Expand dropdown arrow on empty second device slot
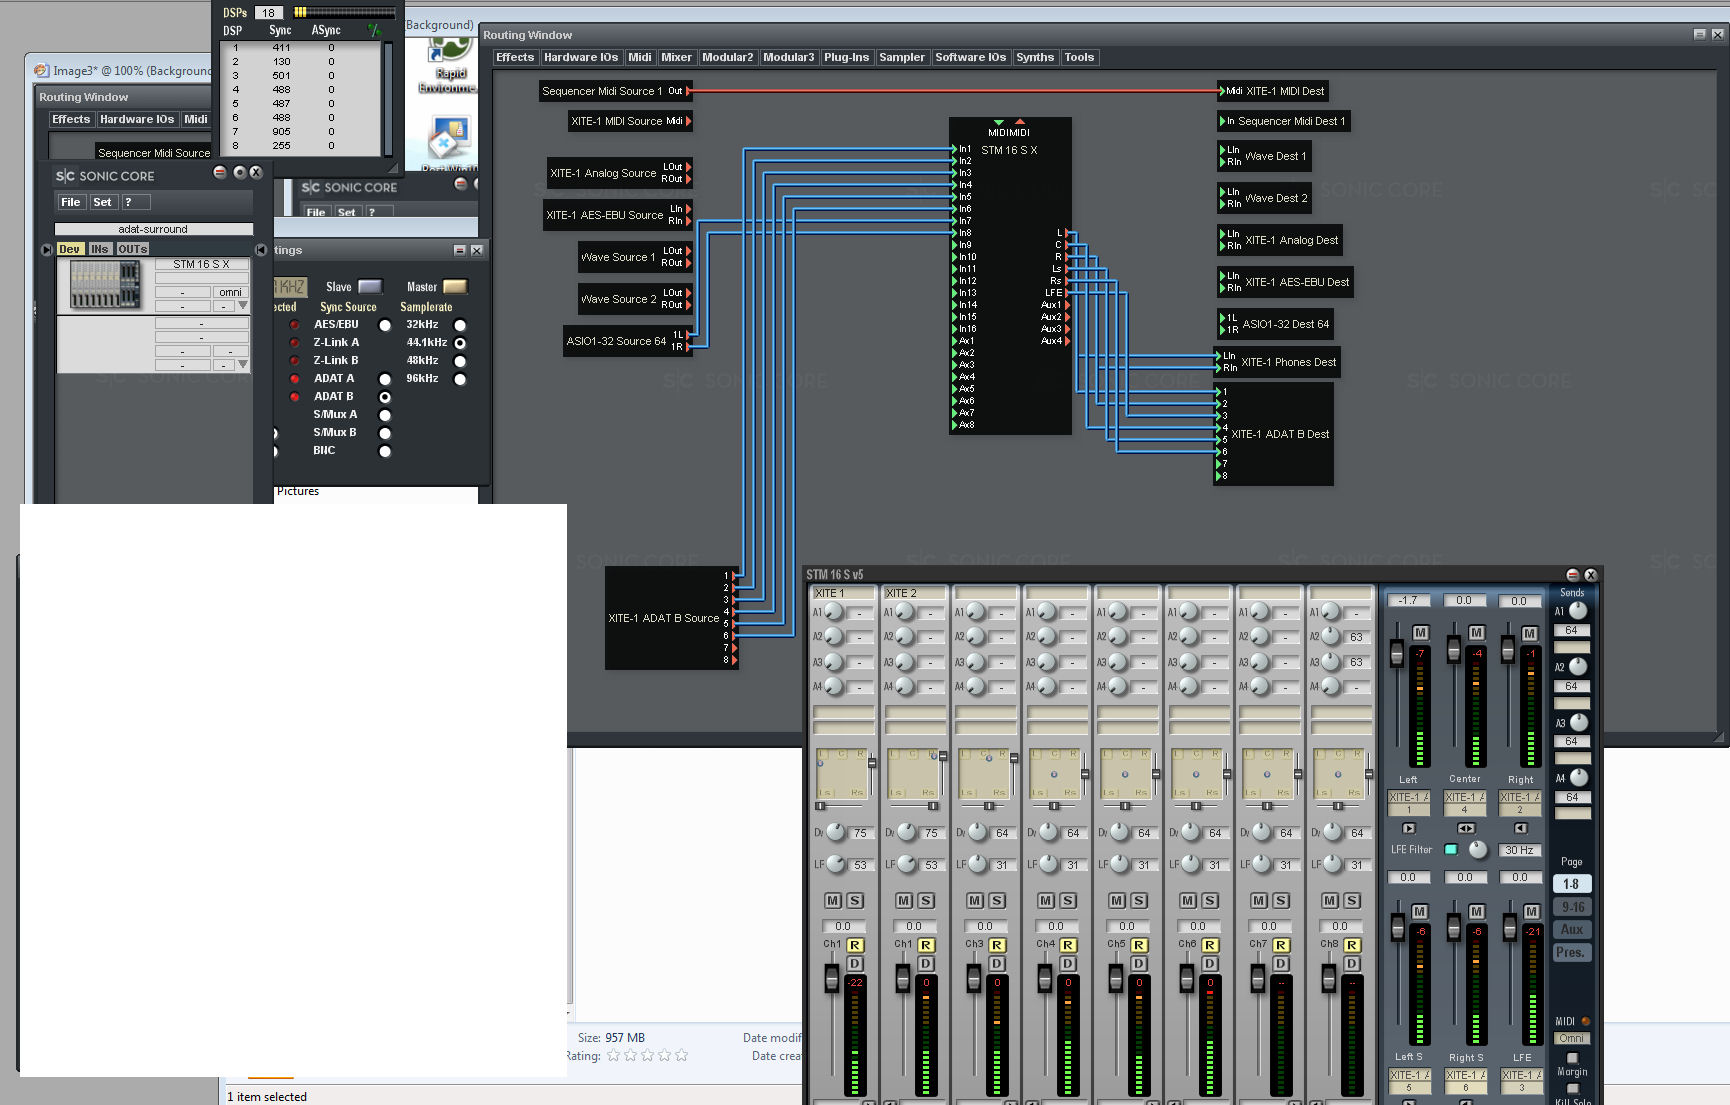 [242, 364]
